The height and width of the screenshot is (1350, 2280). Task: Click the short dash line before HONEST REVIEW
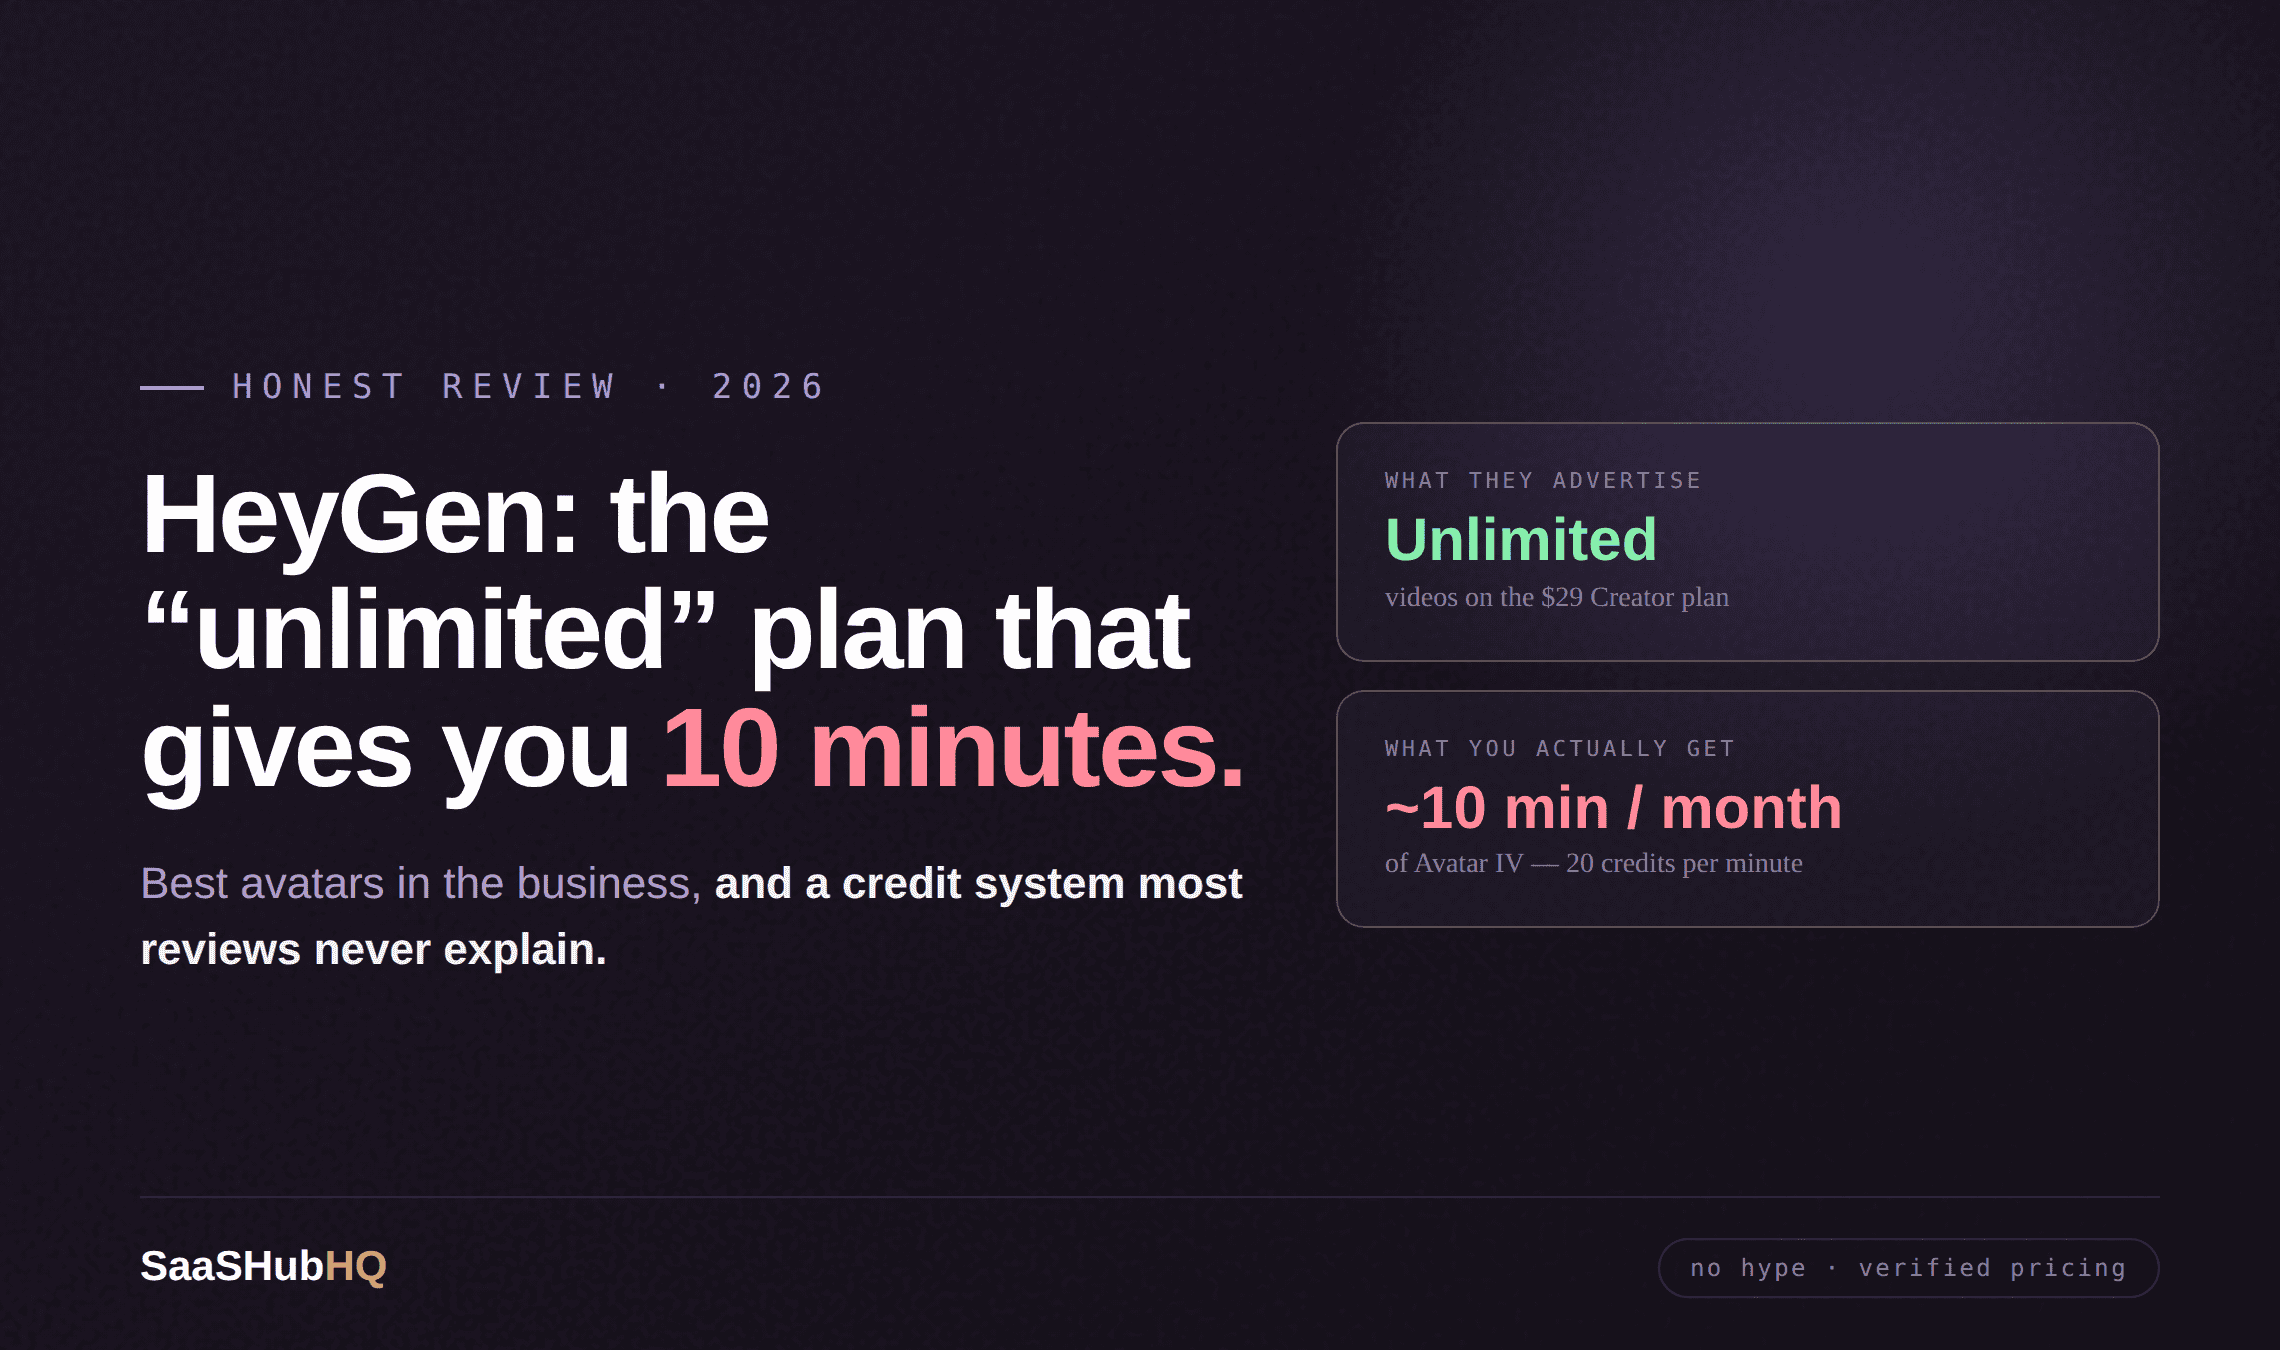[x=172, y=387]
